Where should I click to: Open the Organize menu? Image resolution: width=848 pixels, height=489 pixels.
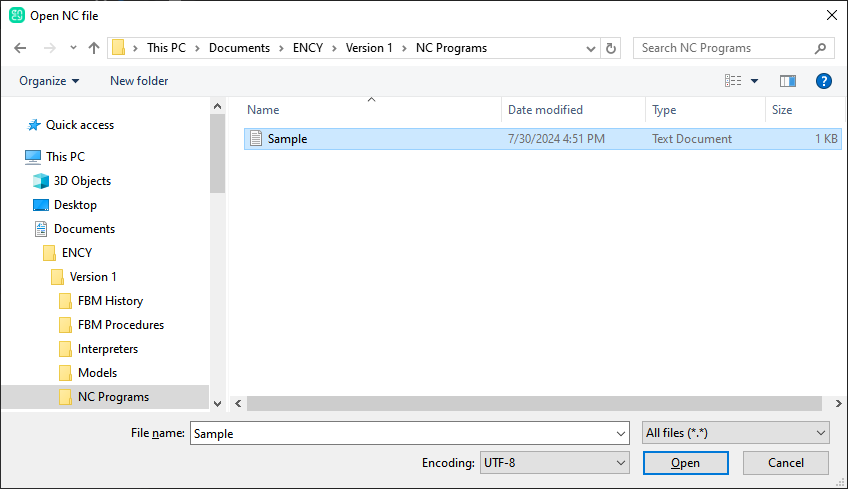[48, 81]
